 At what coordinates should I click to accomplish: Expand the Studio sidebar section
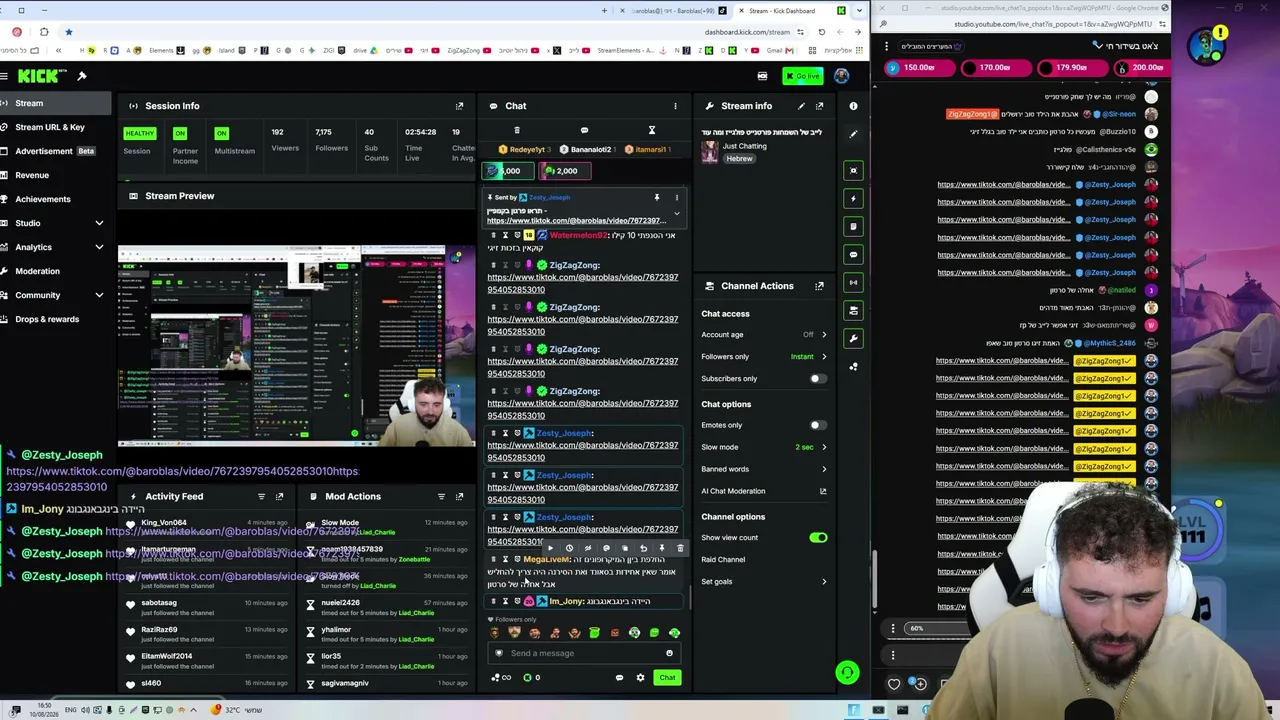(x=99, y=223)
